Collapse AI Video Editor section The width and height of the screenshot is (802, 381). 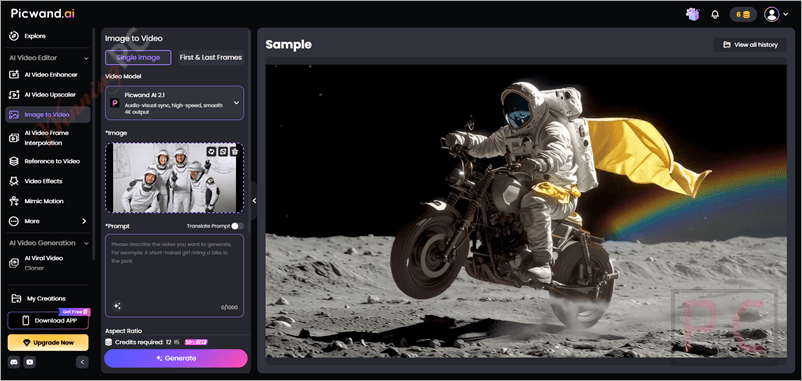click(86, 58)
